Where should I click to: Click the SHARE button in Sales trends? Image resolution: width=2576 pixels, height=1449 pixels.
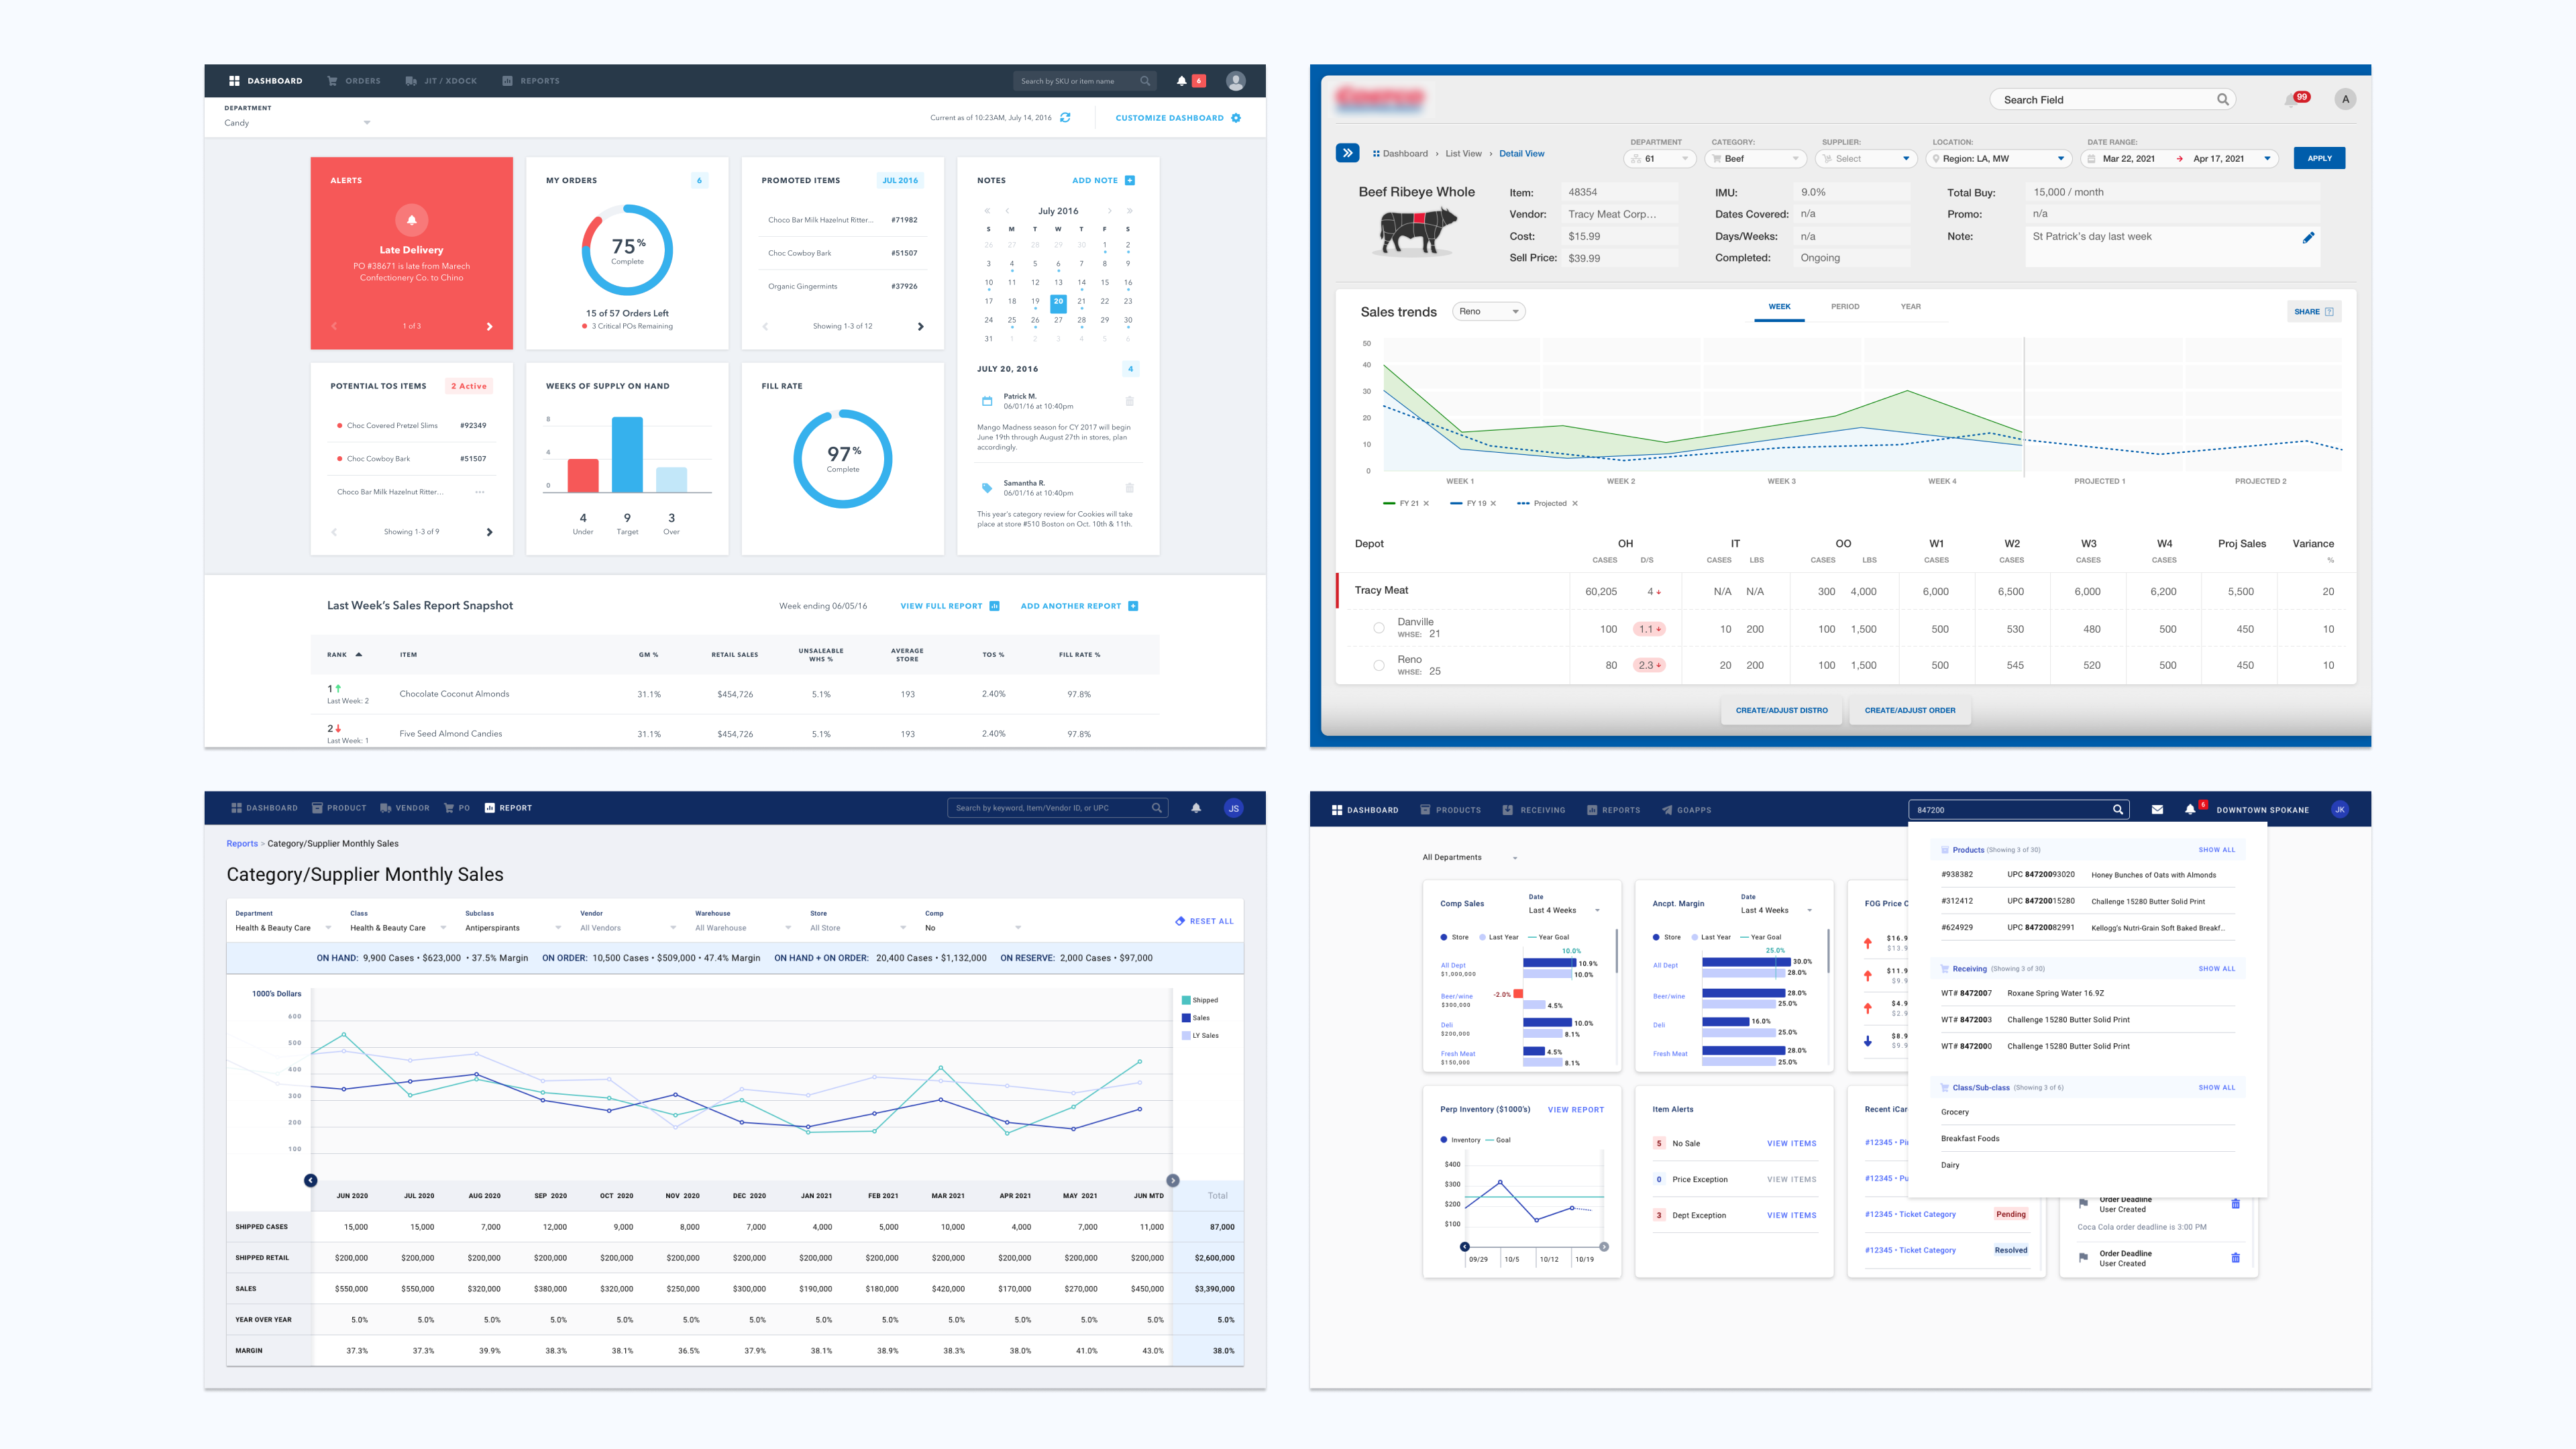(2313, 311)
